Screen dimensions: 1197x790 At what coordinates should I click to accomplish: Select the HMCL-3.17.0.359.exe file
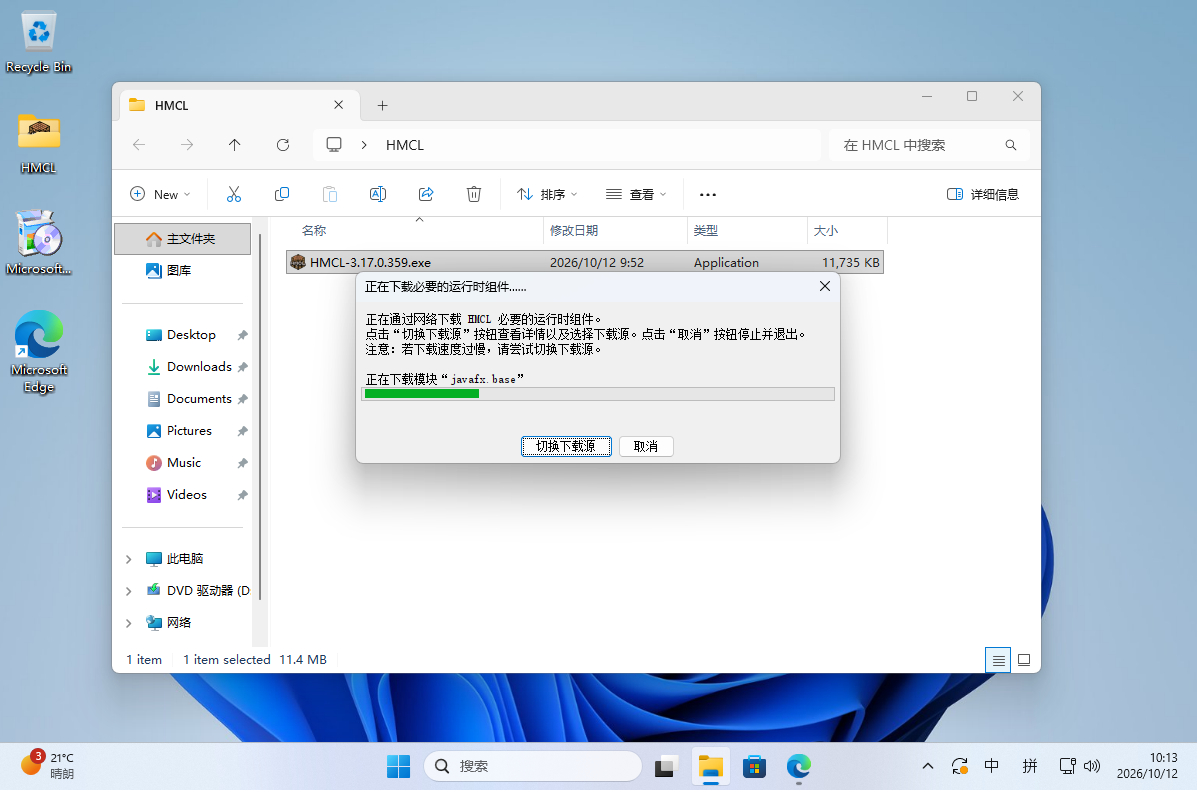coord(585,263)
